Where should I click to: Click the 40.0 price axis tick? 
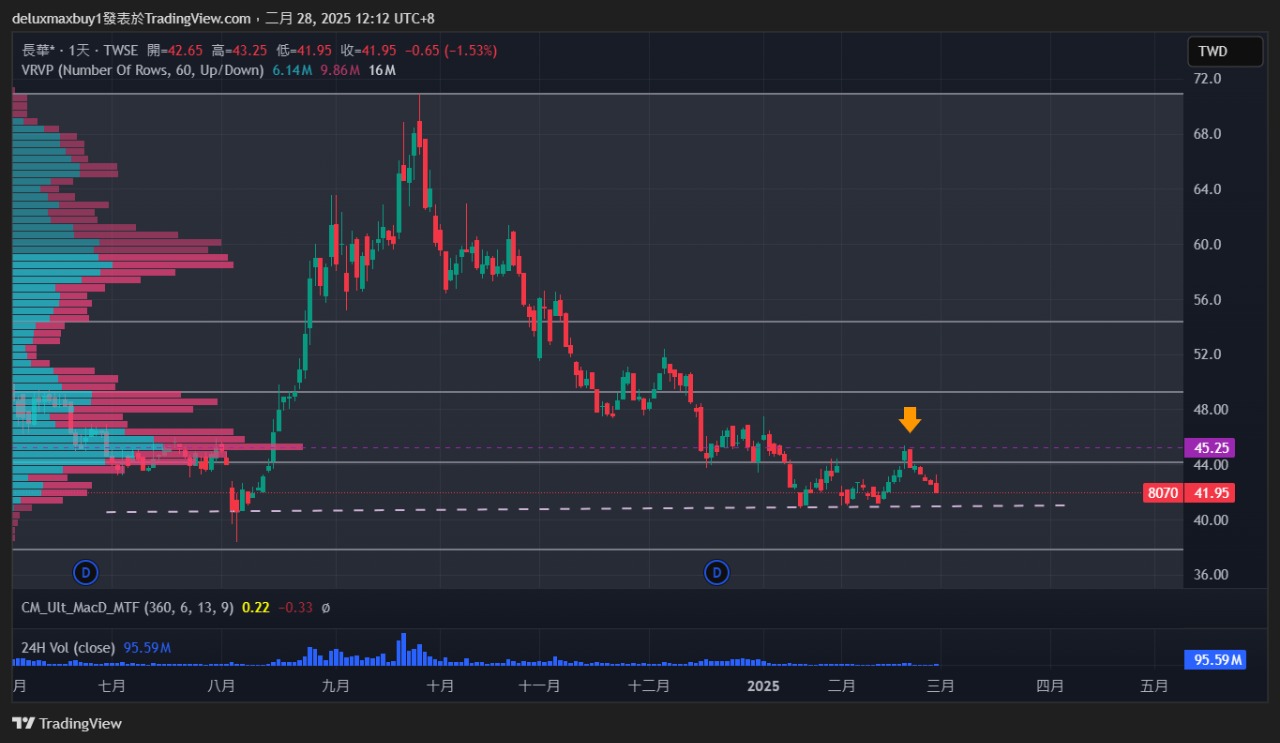(1208, 520)
